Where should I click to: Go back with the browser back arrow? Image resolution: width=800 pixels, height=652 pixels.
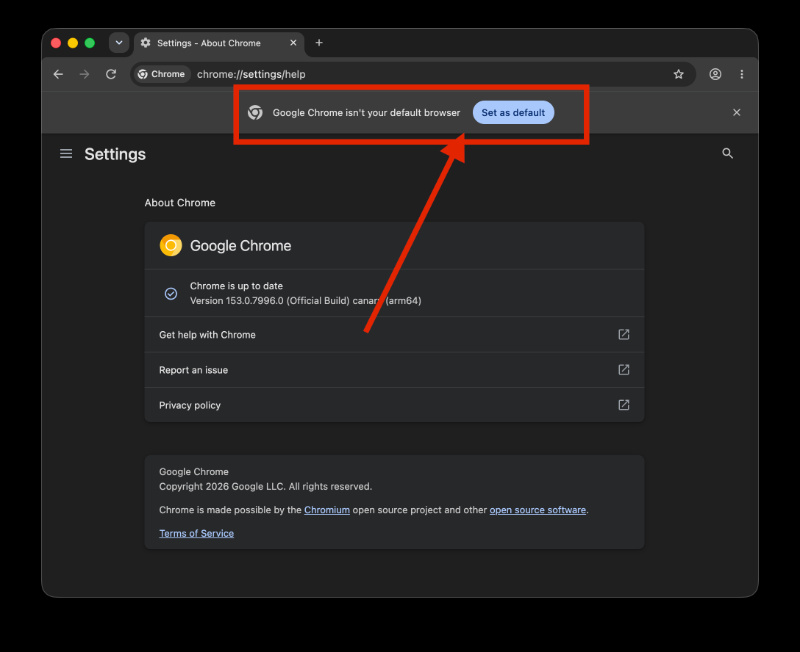(58, 74)
